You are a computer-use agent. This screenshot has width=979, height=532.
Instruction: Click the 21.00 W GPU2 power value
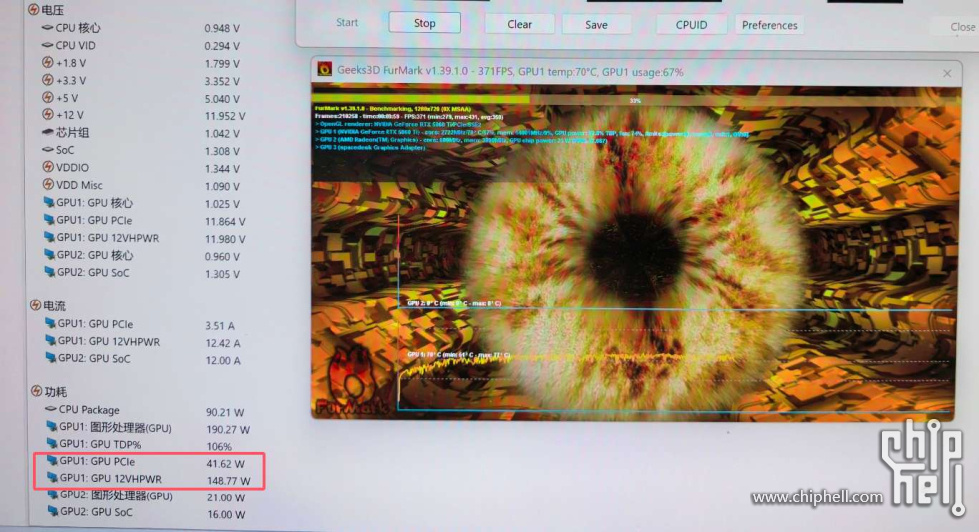point(226,498)
